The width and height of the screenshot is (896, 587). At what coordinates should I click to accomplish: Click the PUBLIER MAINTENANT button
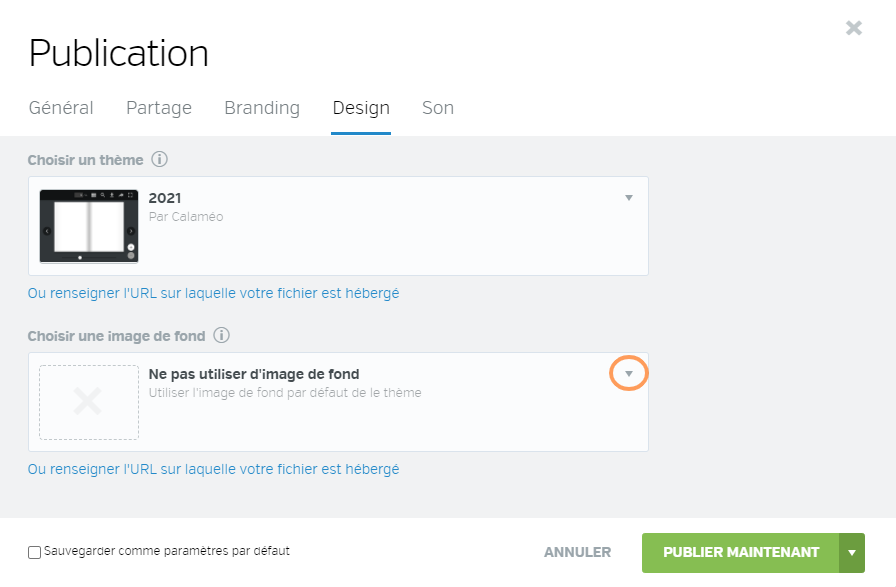[x=741, y=553]
